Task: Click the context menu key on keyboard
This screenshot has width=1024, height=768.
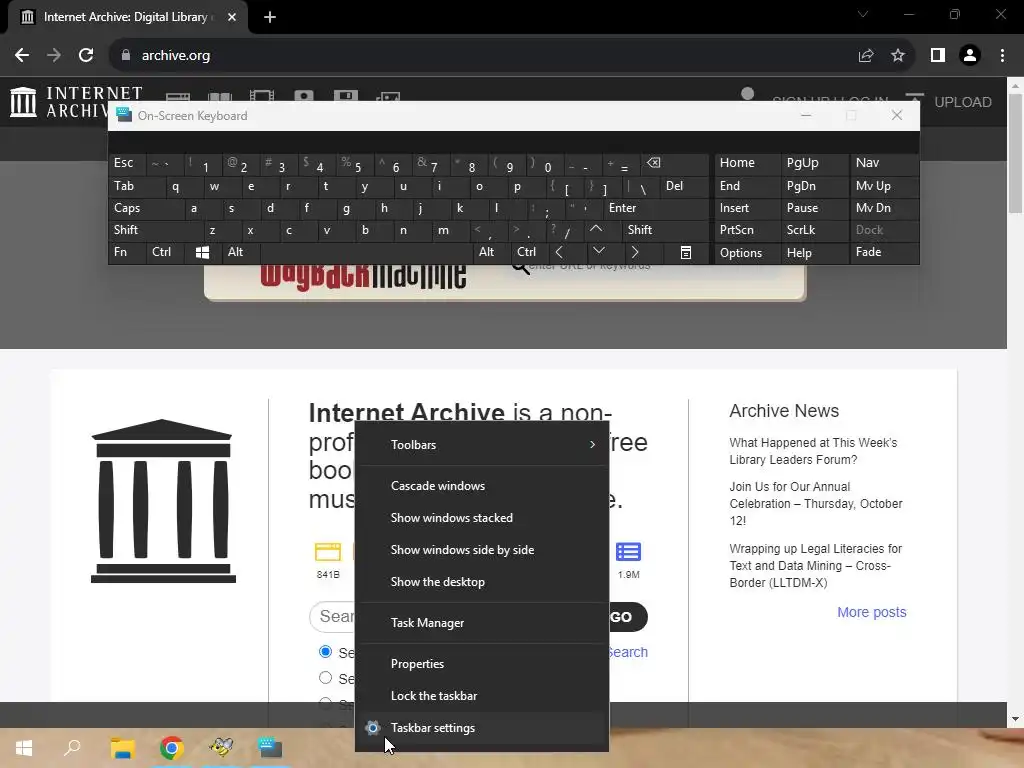Action: (686, 253)
